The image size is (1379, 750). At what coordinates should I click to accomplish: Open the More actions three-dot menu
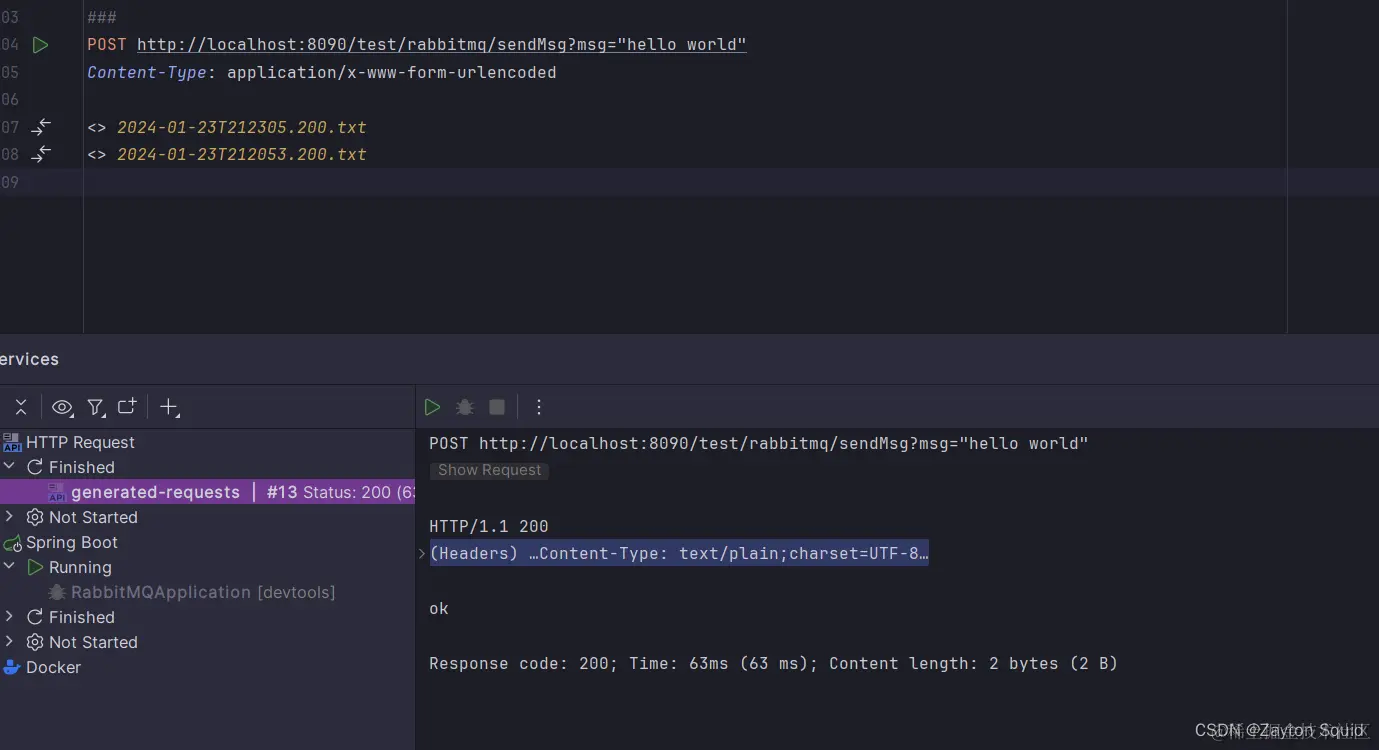539,407
